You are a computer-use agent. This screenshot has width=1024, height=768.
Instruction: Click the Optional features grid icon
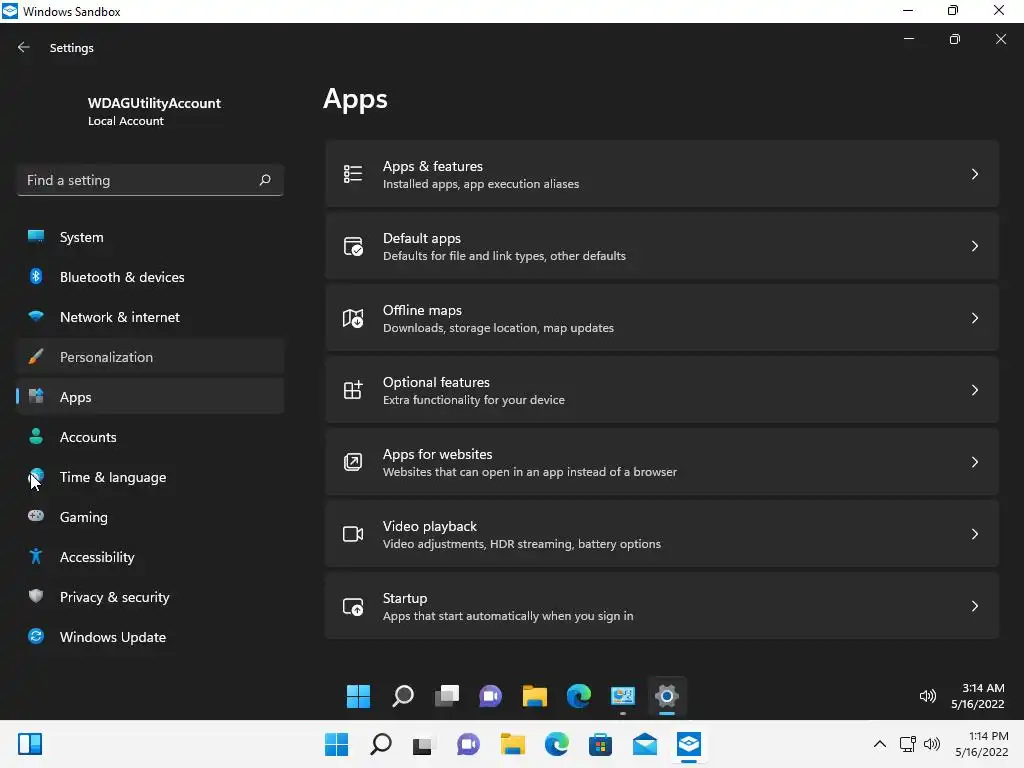[x=353, y=390]
